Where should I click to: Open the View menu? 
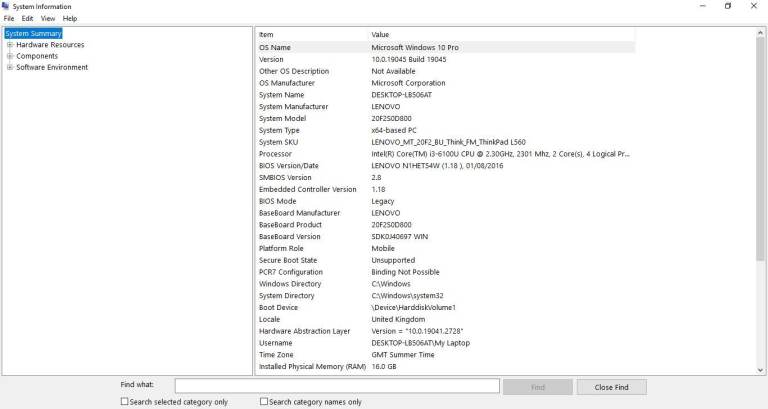(x=48, y=18)
